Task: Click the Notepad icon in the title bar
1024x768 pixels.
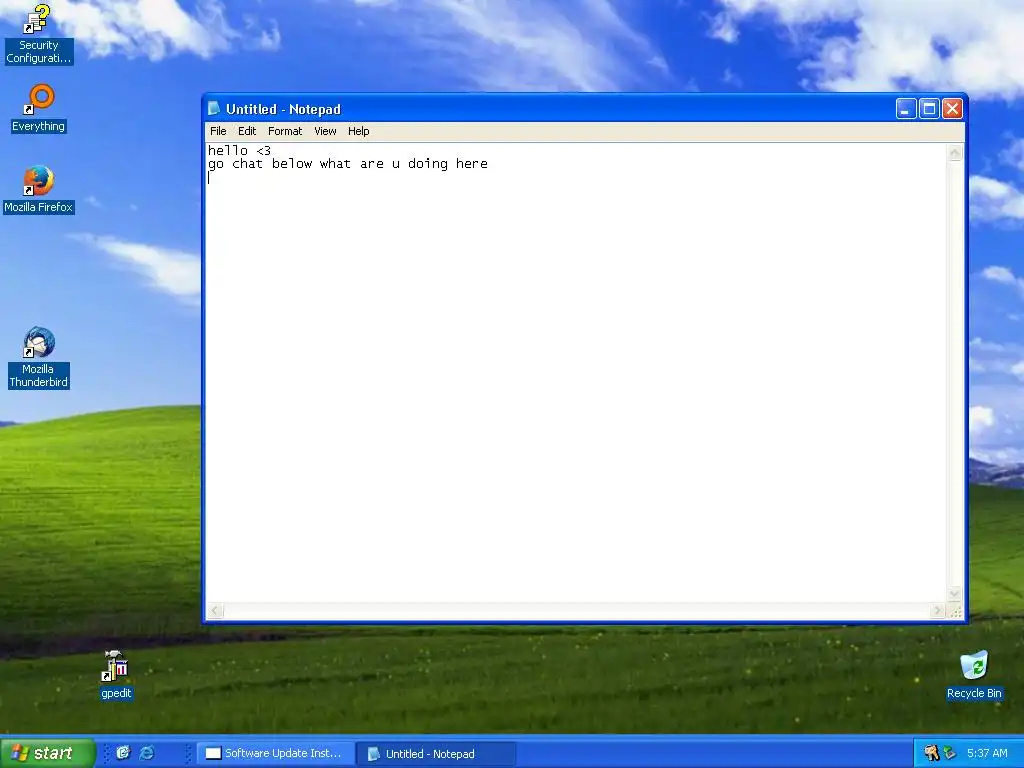Action: [x=214, y=108]
